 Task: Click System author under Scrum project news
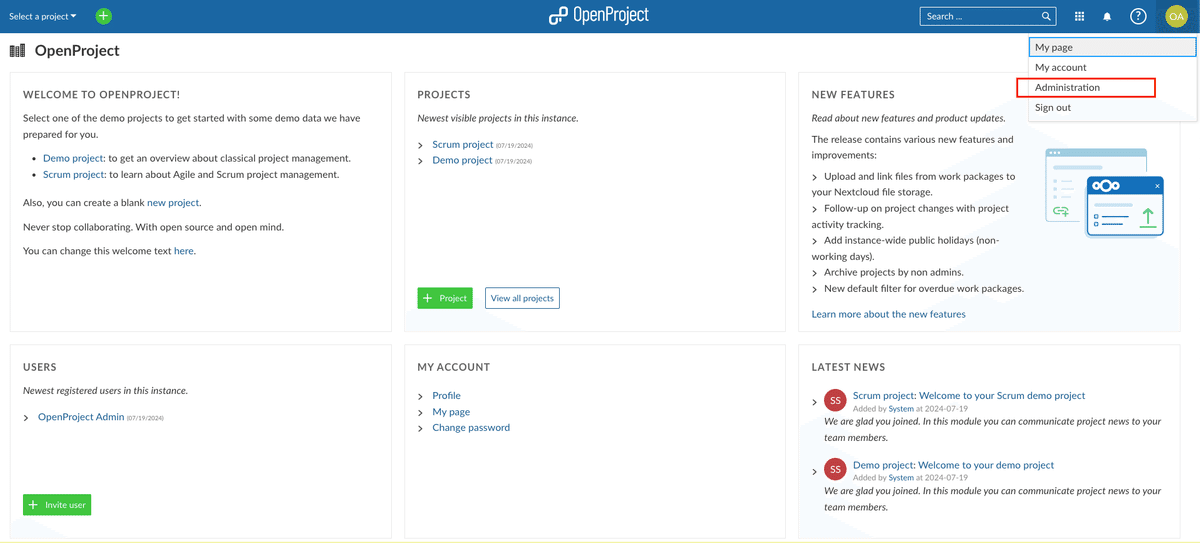[901, 409]
